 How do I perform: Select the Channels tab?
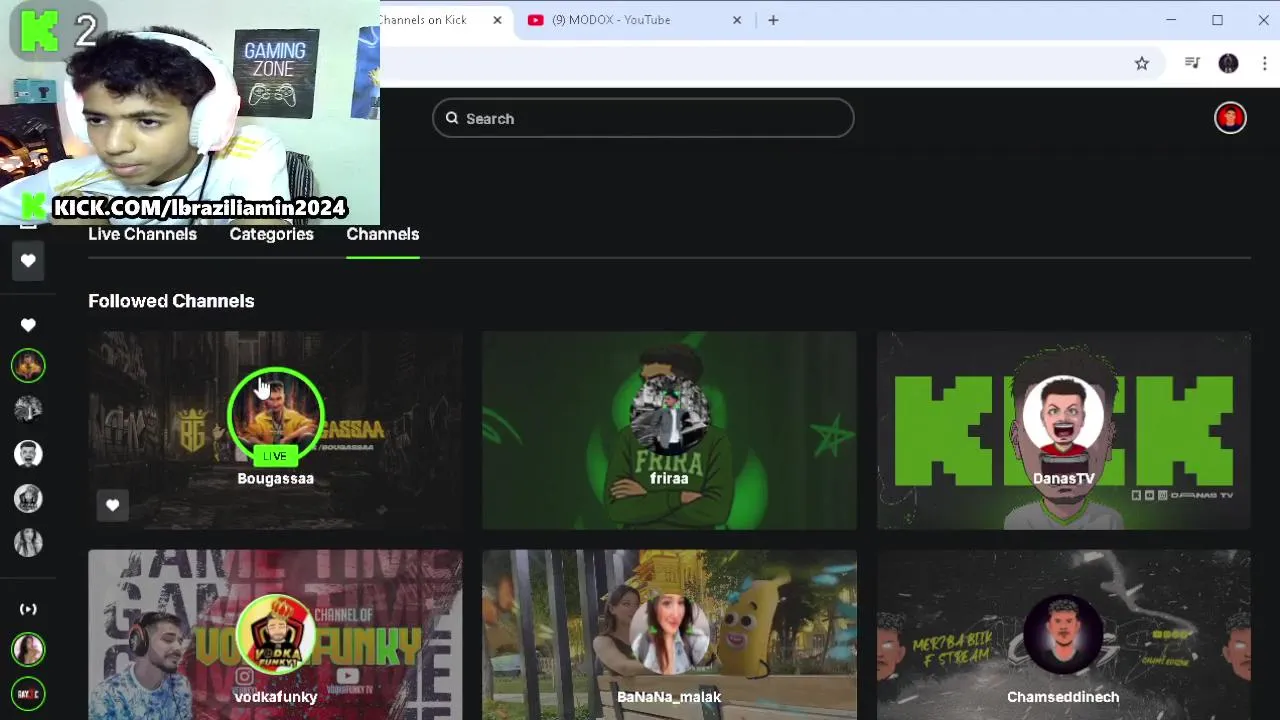(x=382, y=234)
